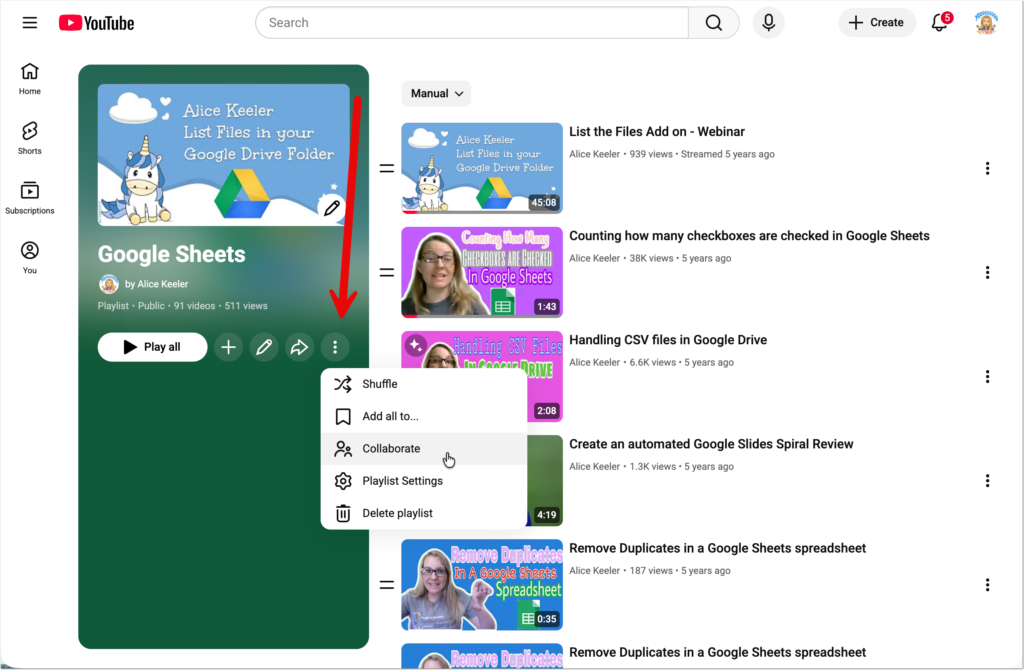Go to Subscriptions in sidebar

[30, 197]
